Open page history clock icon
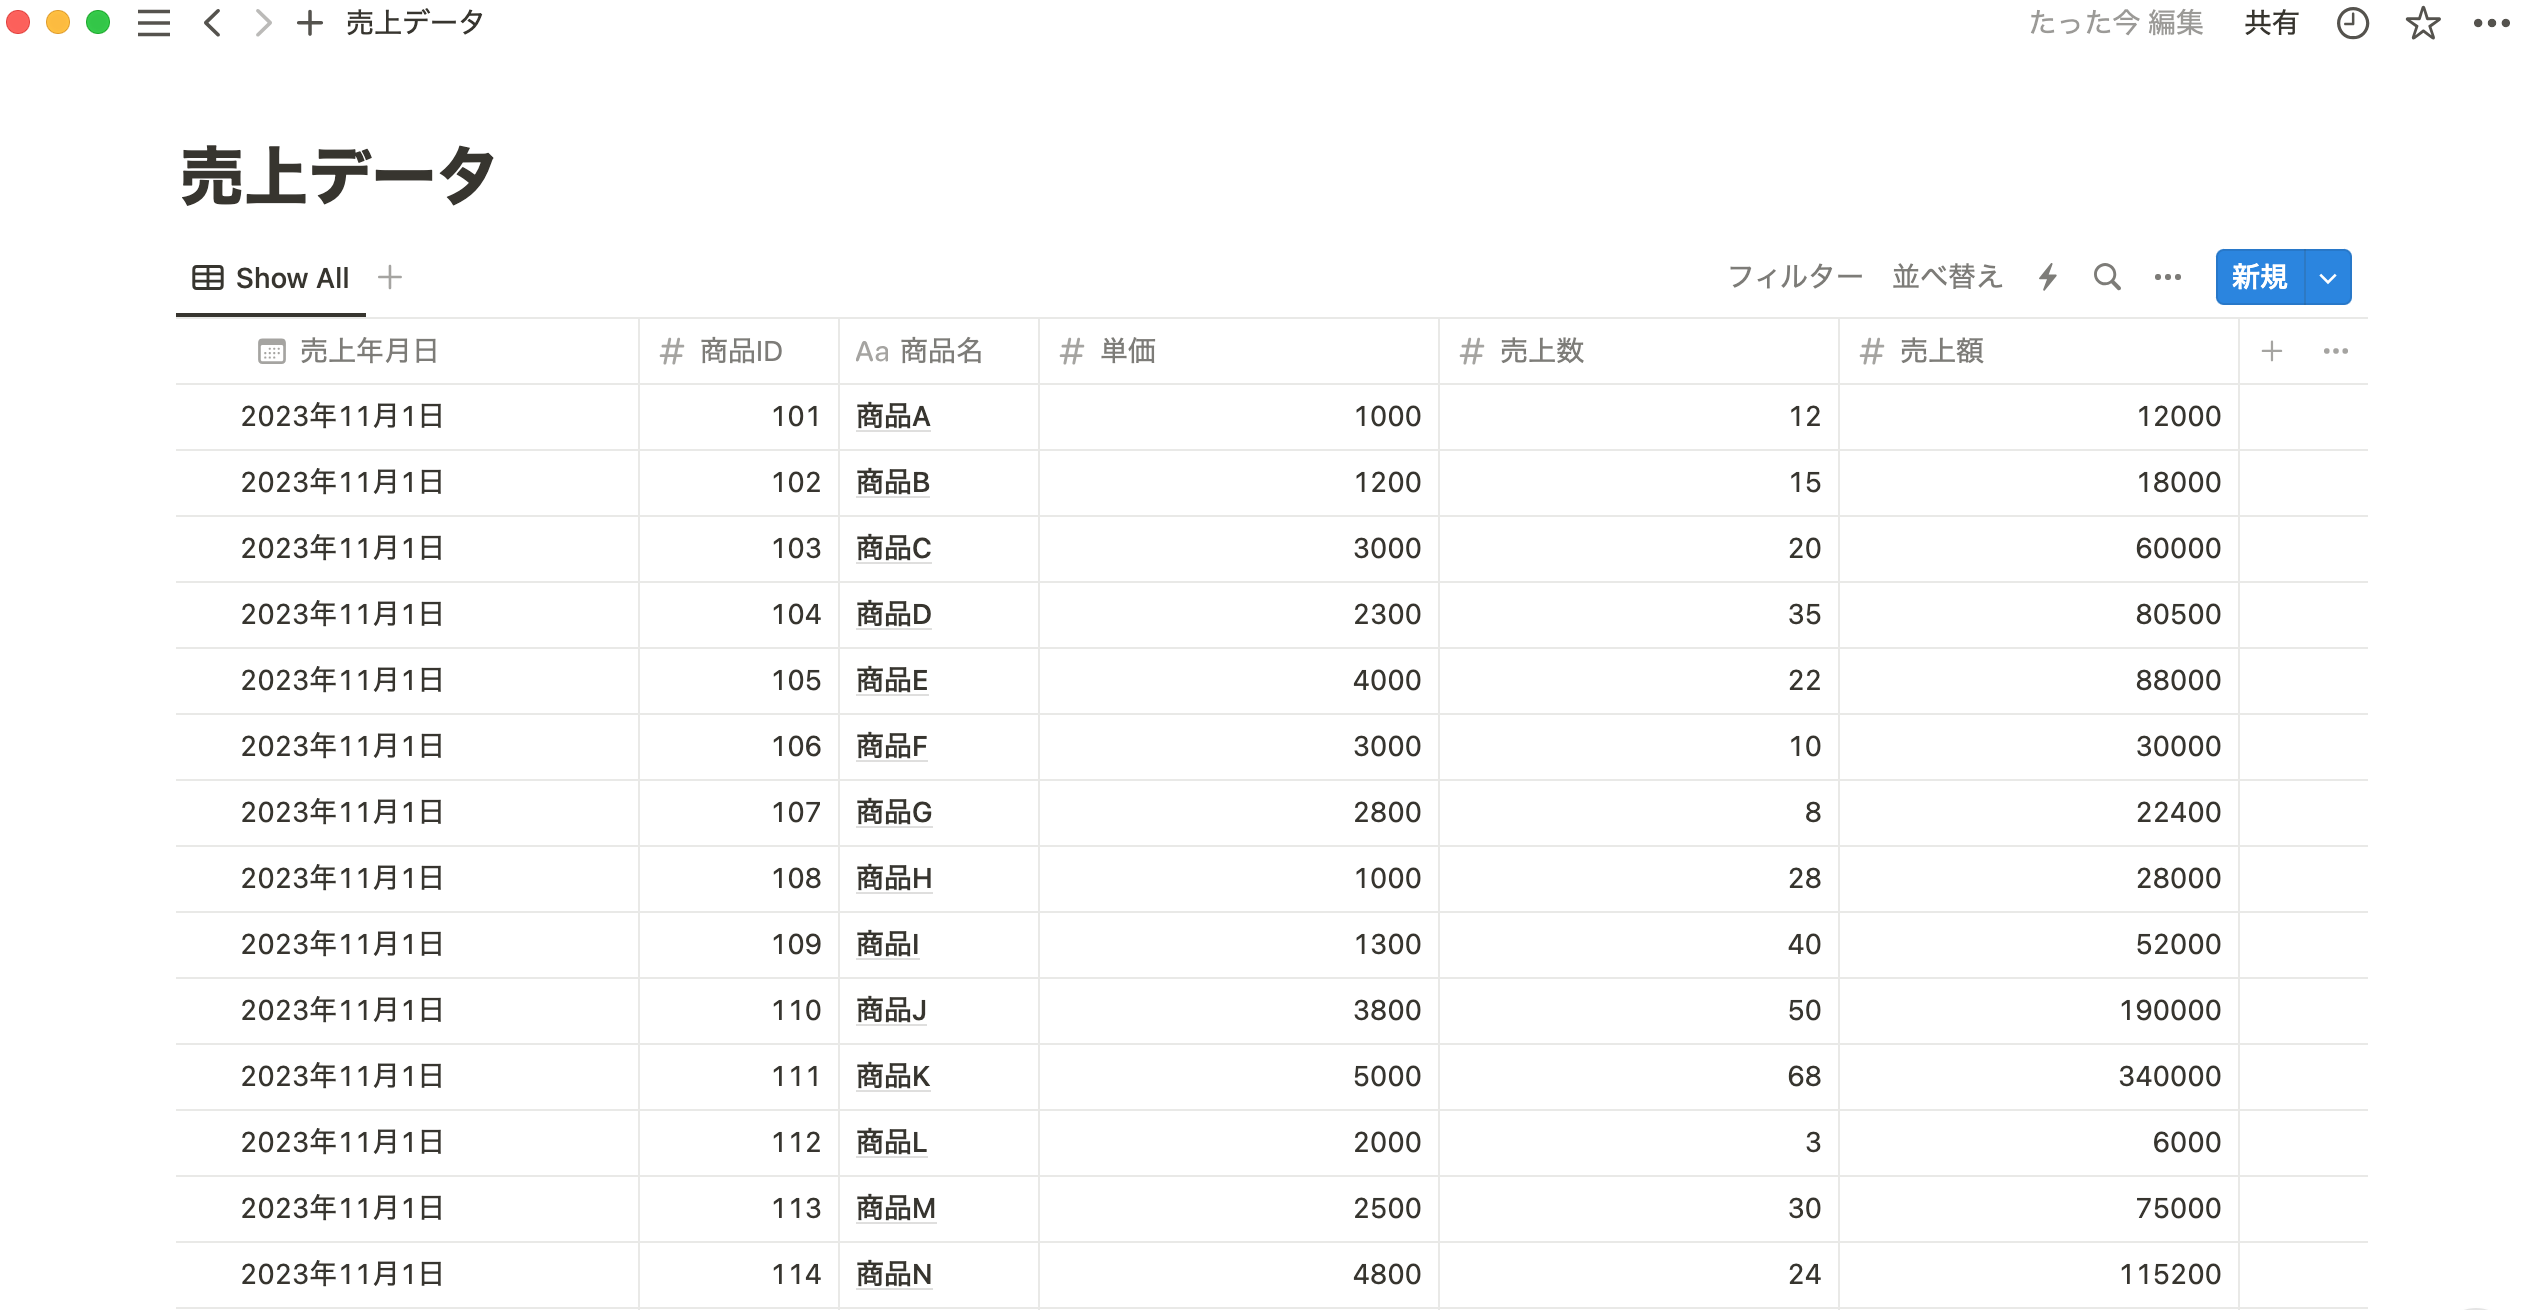 (x=2352, y=23)
